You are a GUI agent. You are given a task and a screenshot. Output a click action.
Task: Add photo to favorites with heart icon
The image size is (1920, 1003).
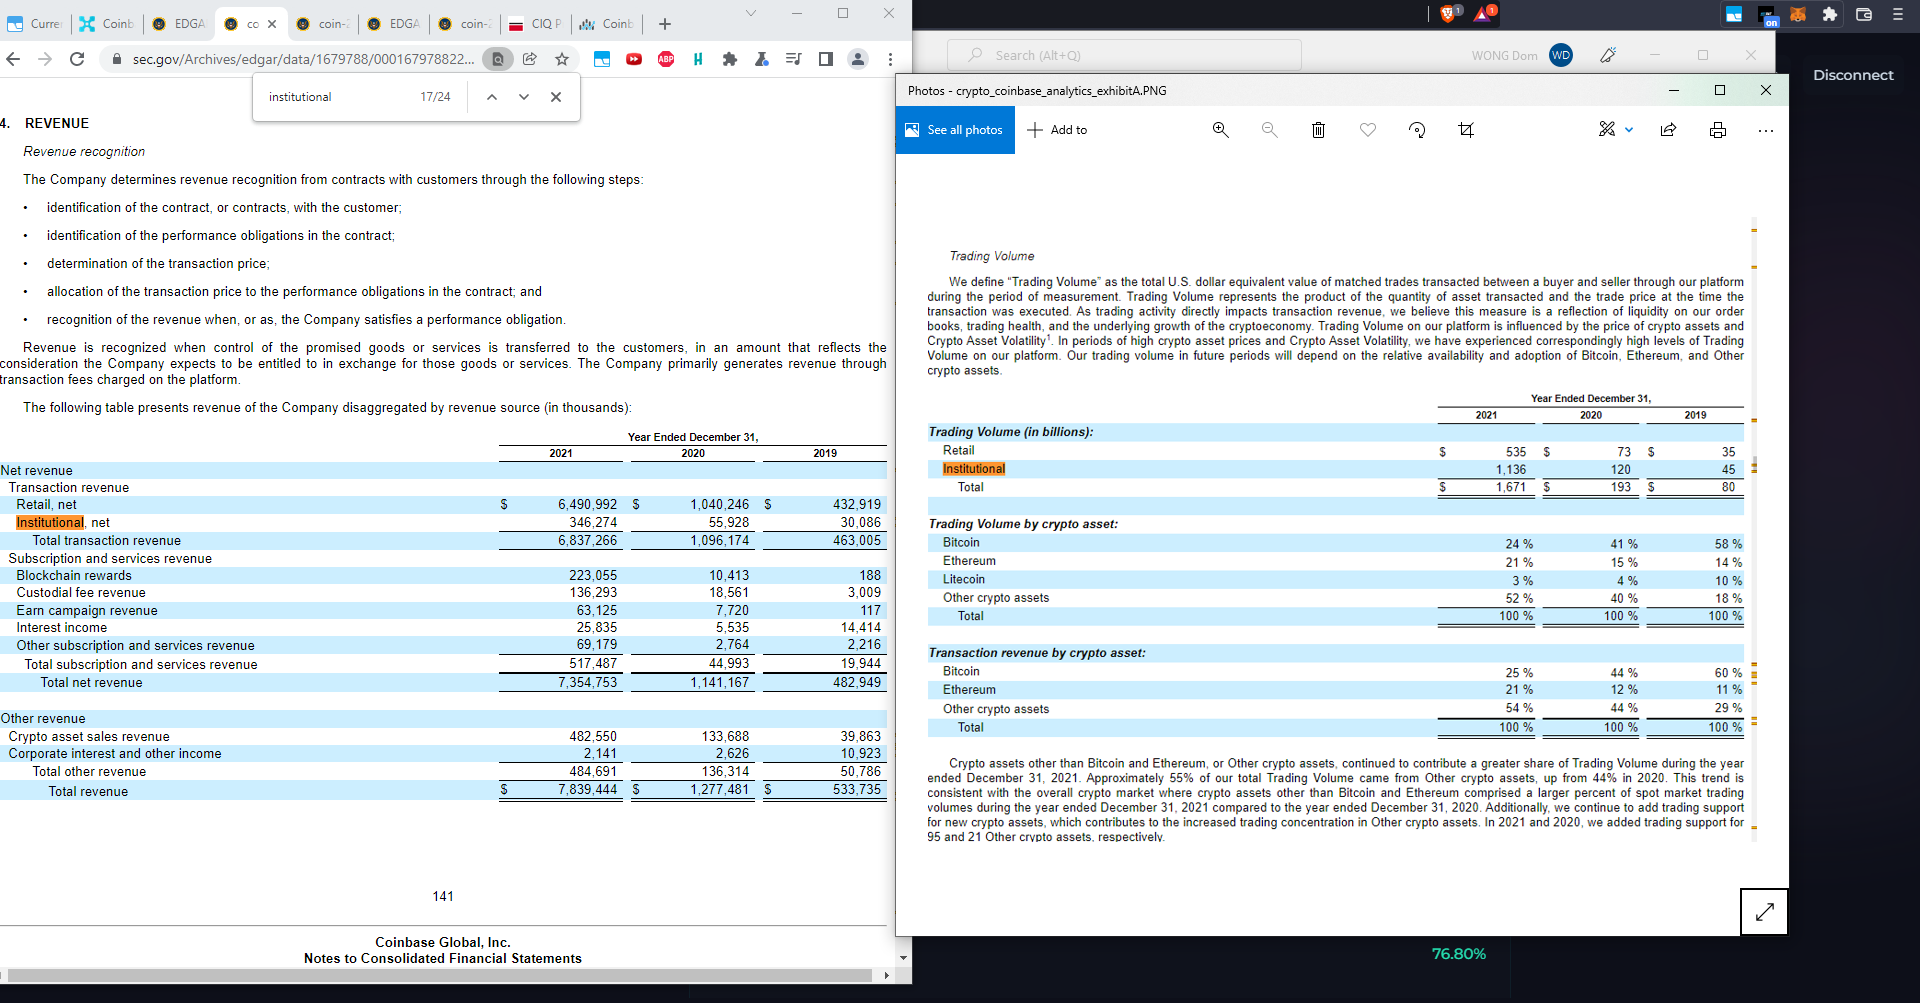(1367, 130)
